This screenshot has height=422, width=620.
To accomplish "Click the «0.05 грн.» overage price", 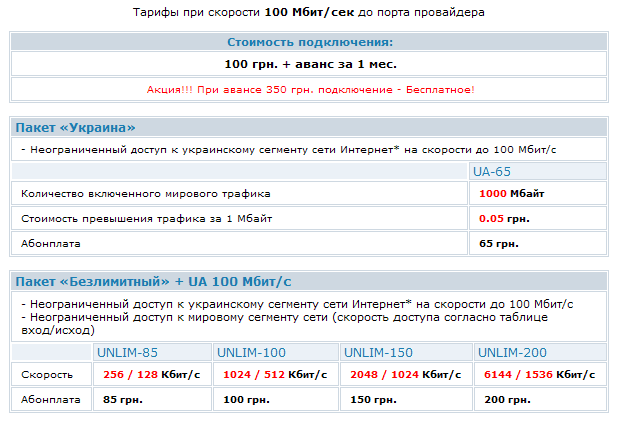I will click(504, 218).
